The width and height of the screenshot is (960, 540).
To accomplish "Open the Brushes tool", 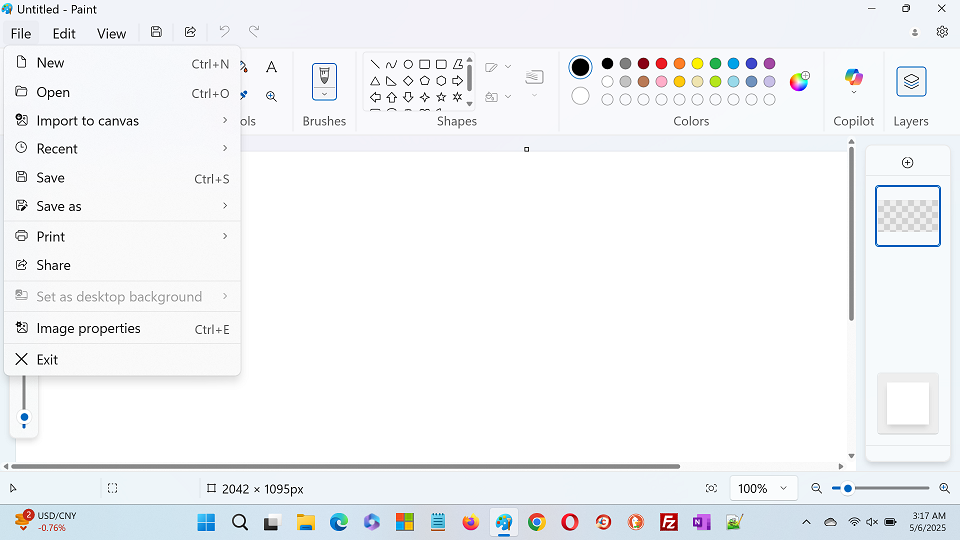I will (x=324, y=75).
